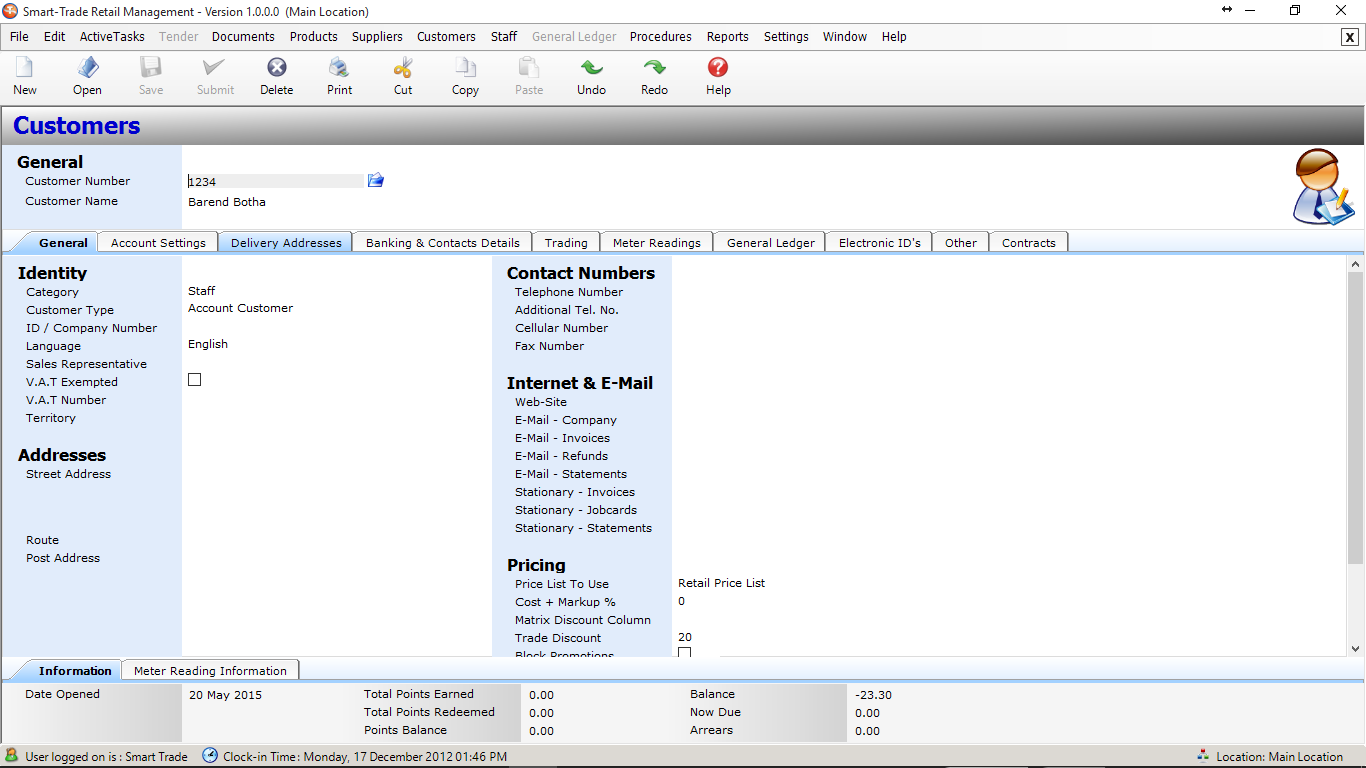
Task: Expand the Procedures menu
Action: [x=660, y=37]
